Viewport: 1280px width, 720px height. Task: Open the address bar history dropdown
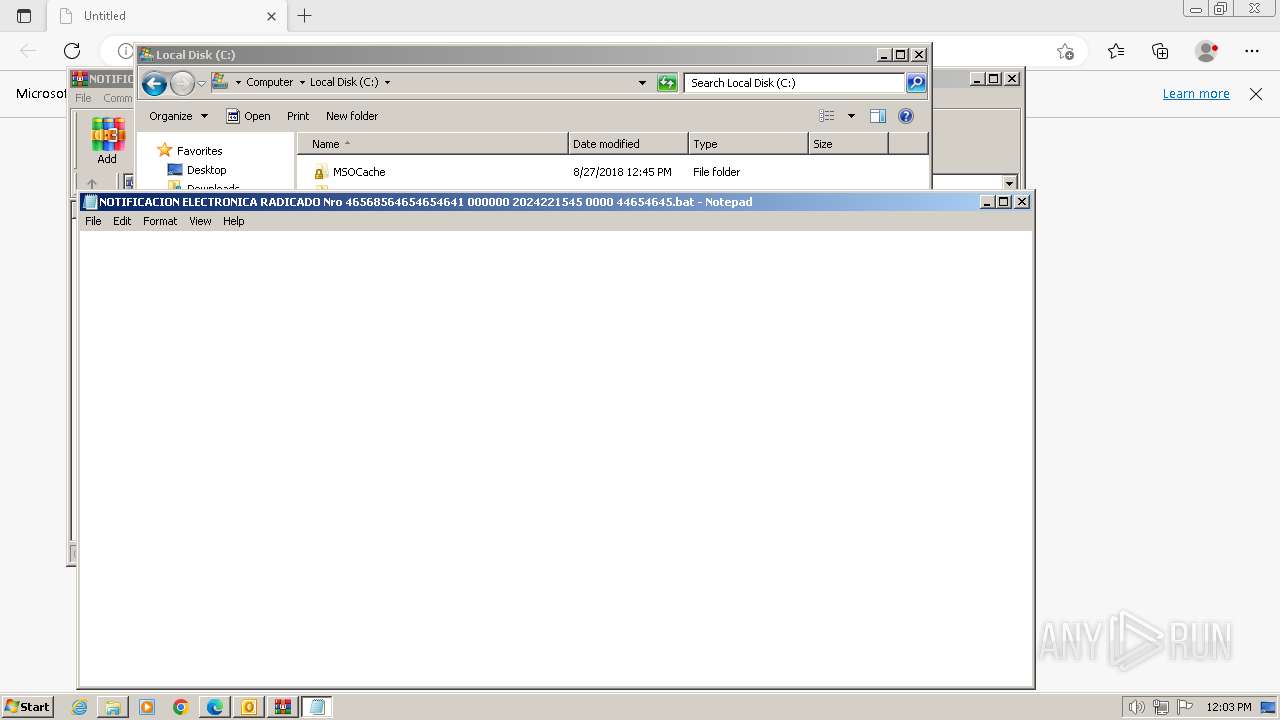[642, 83]
